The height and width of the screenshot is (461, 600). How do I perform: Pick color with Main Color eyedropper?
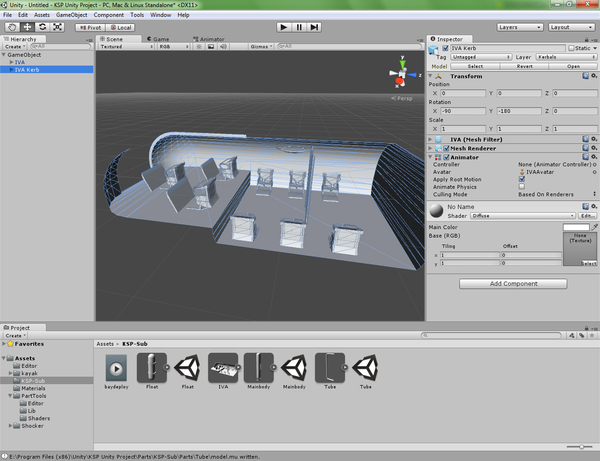click(x=593, y=228)
